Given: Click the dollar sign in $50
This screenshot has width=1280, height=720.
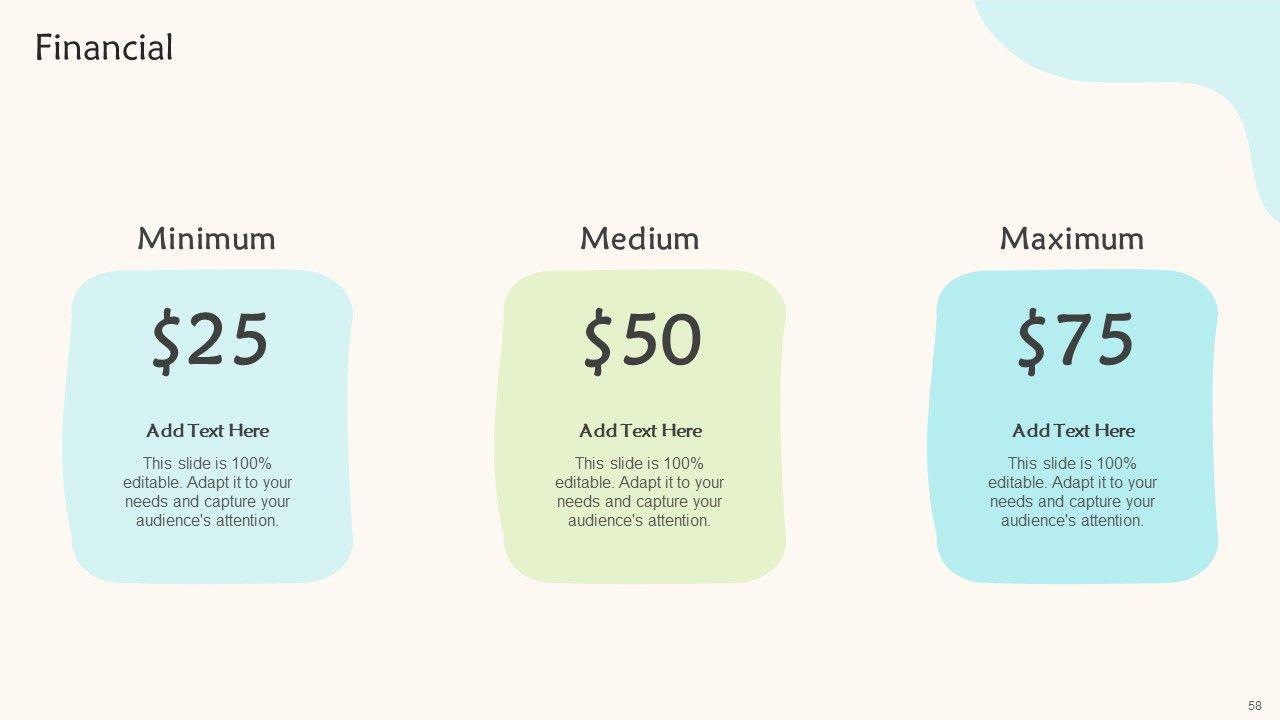Looking at the screenshot, I should (598, 341).
